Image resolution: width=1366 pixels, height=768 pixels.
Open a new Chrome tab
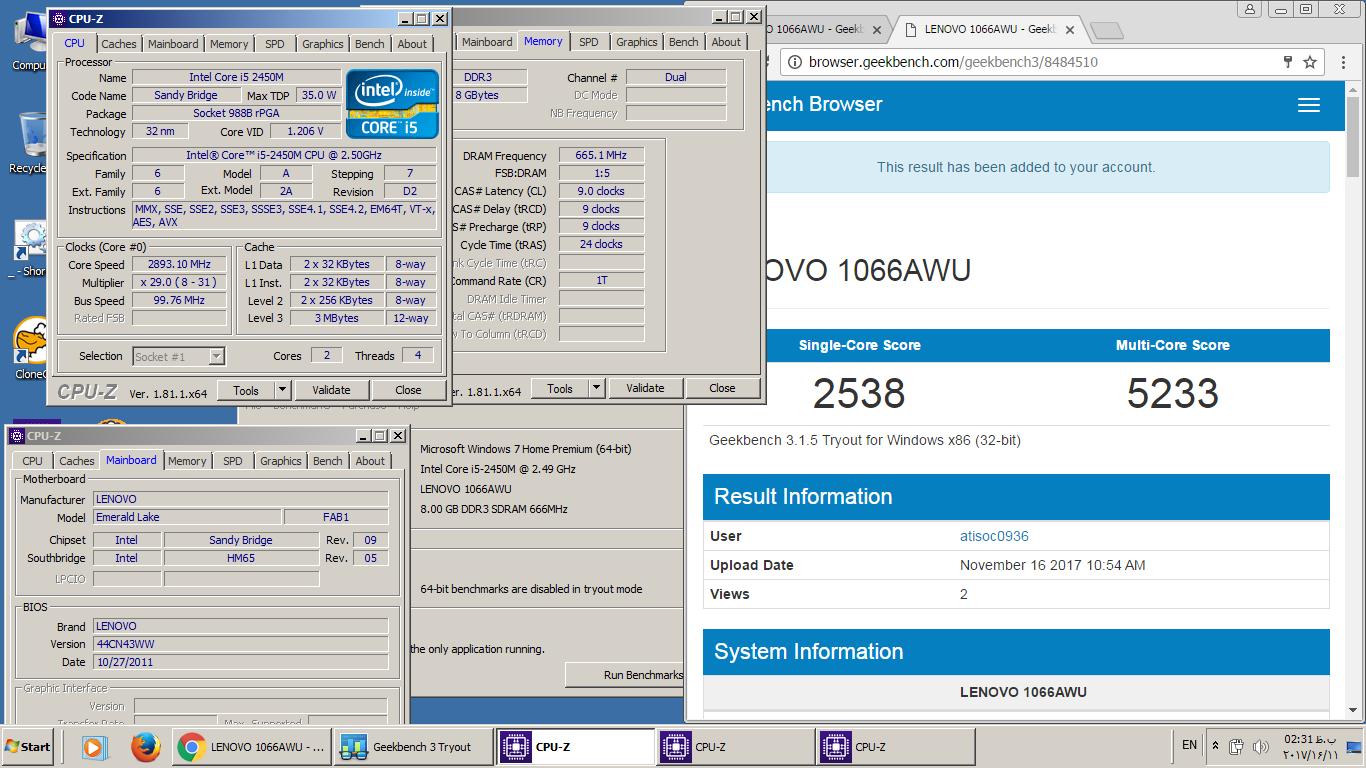coord(1105,31)
